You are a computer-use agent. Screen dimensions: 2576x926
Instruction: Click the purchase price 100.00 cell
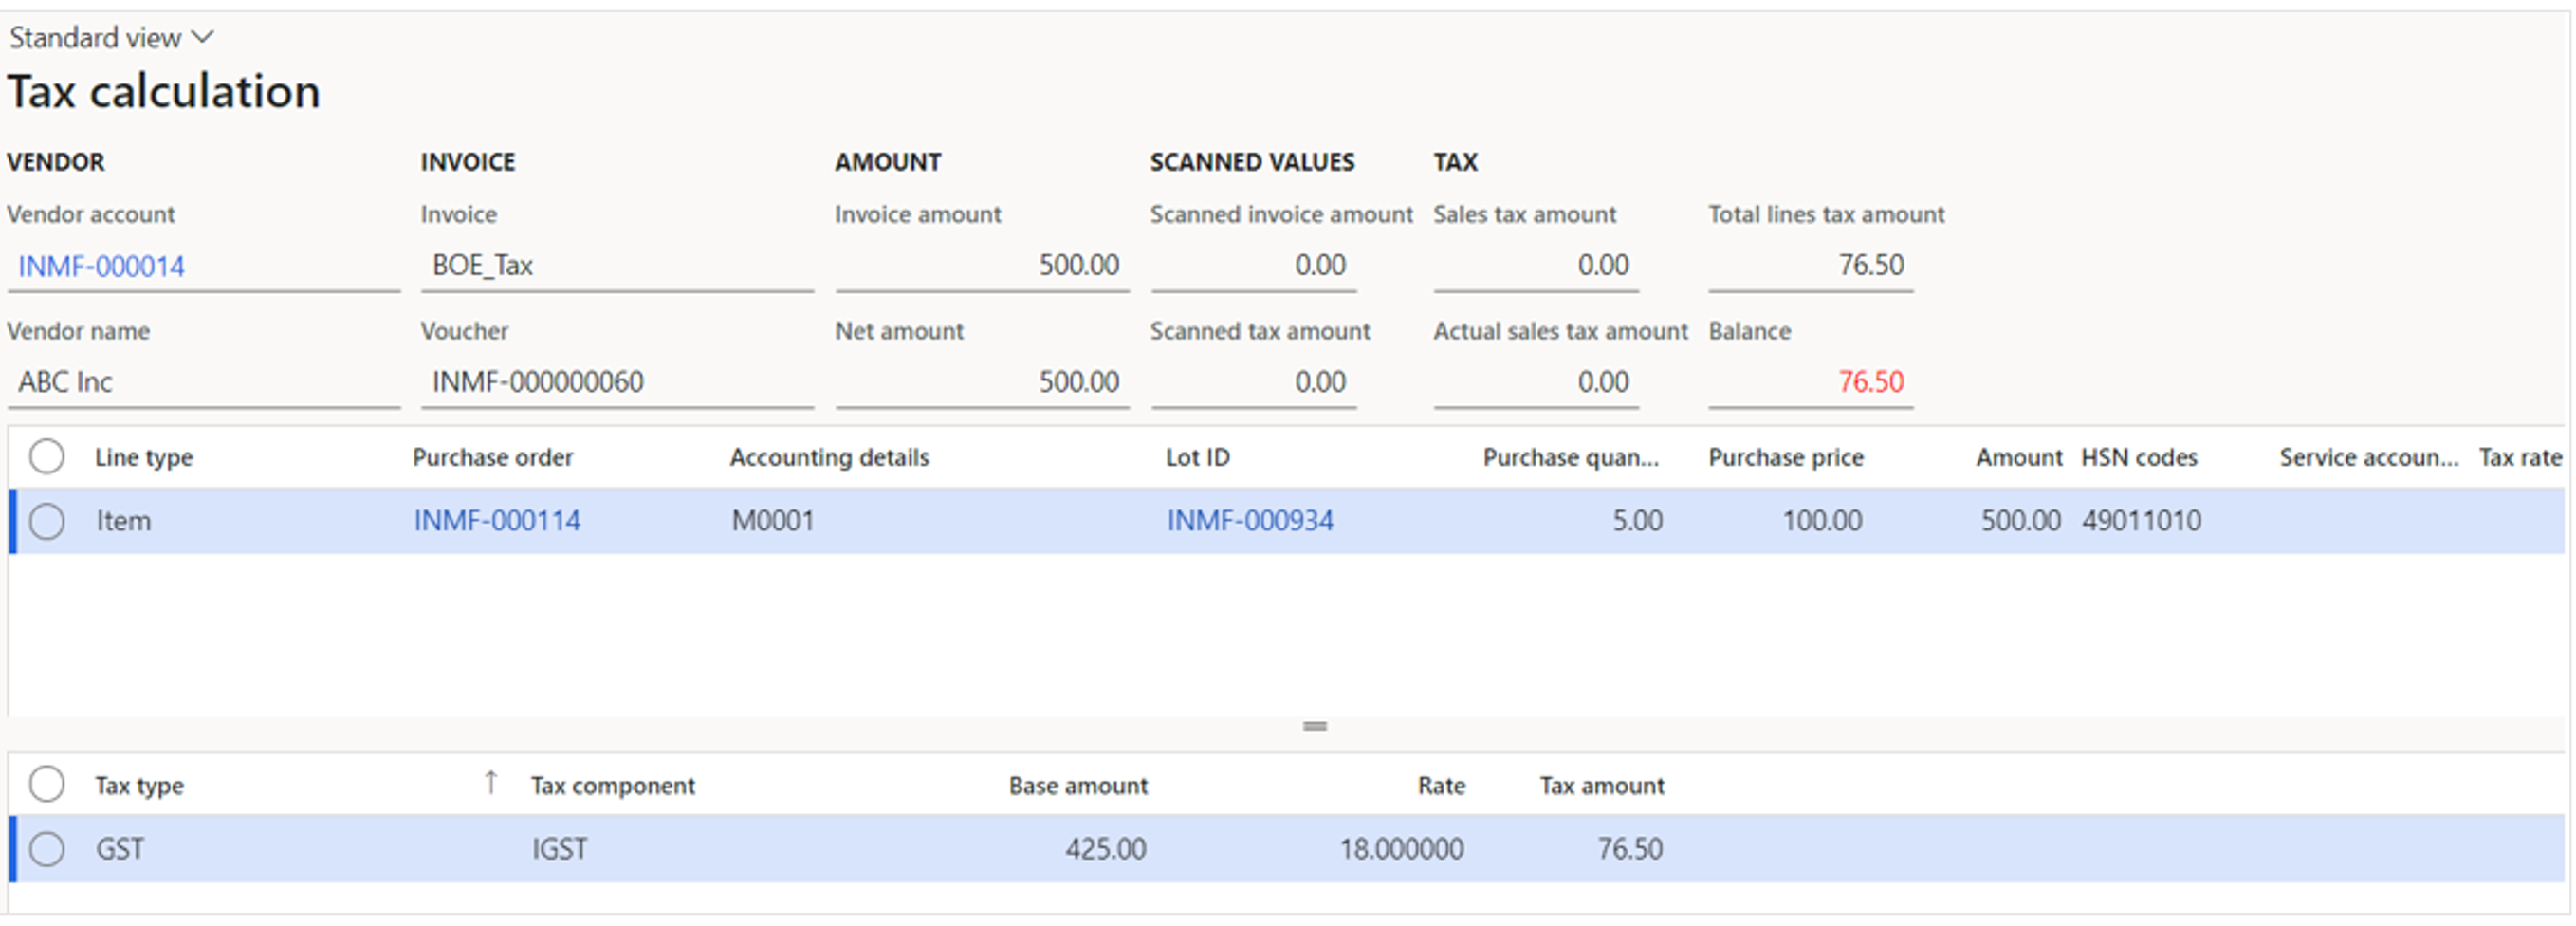(x=1822, y=521)
